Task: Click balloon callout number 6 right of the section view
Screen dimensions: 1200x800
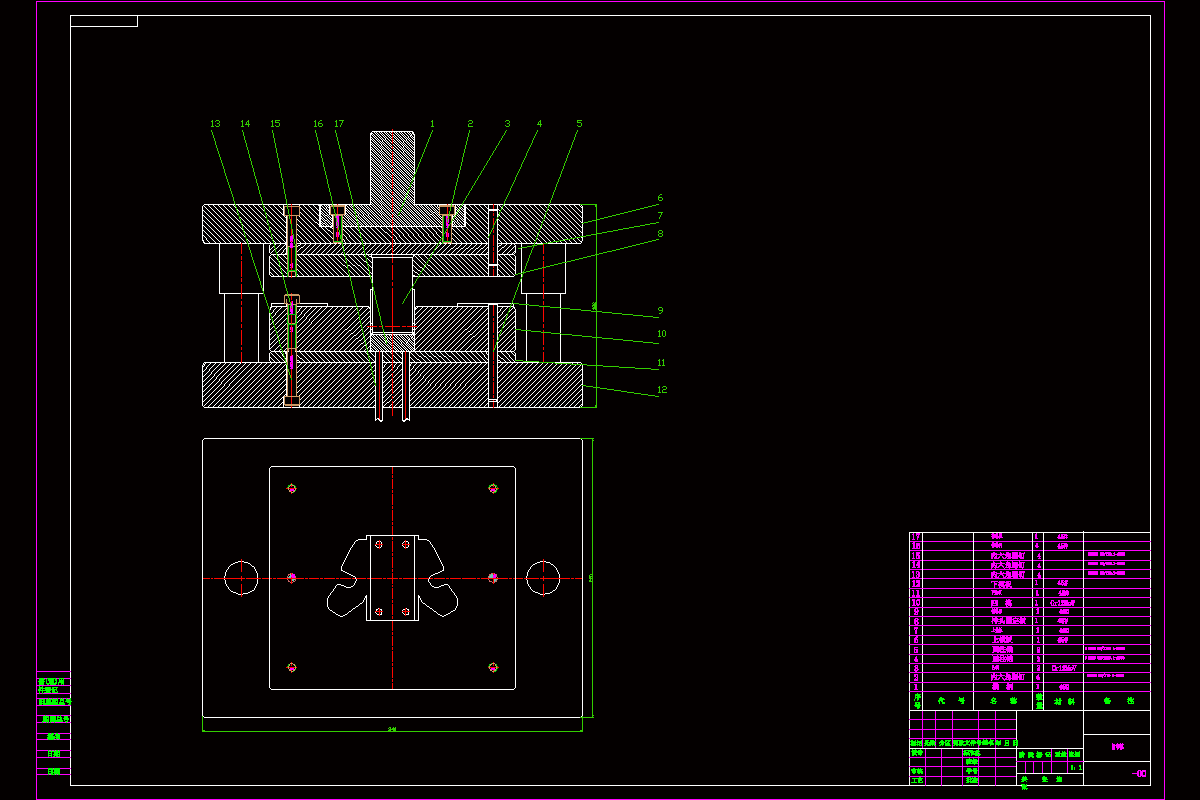Action: 660,198
